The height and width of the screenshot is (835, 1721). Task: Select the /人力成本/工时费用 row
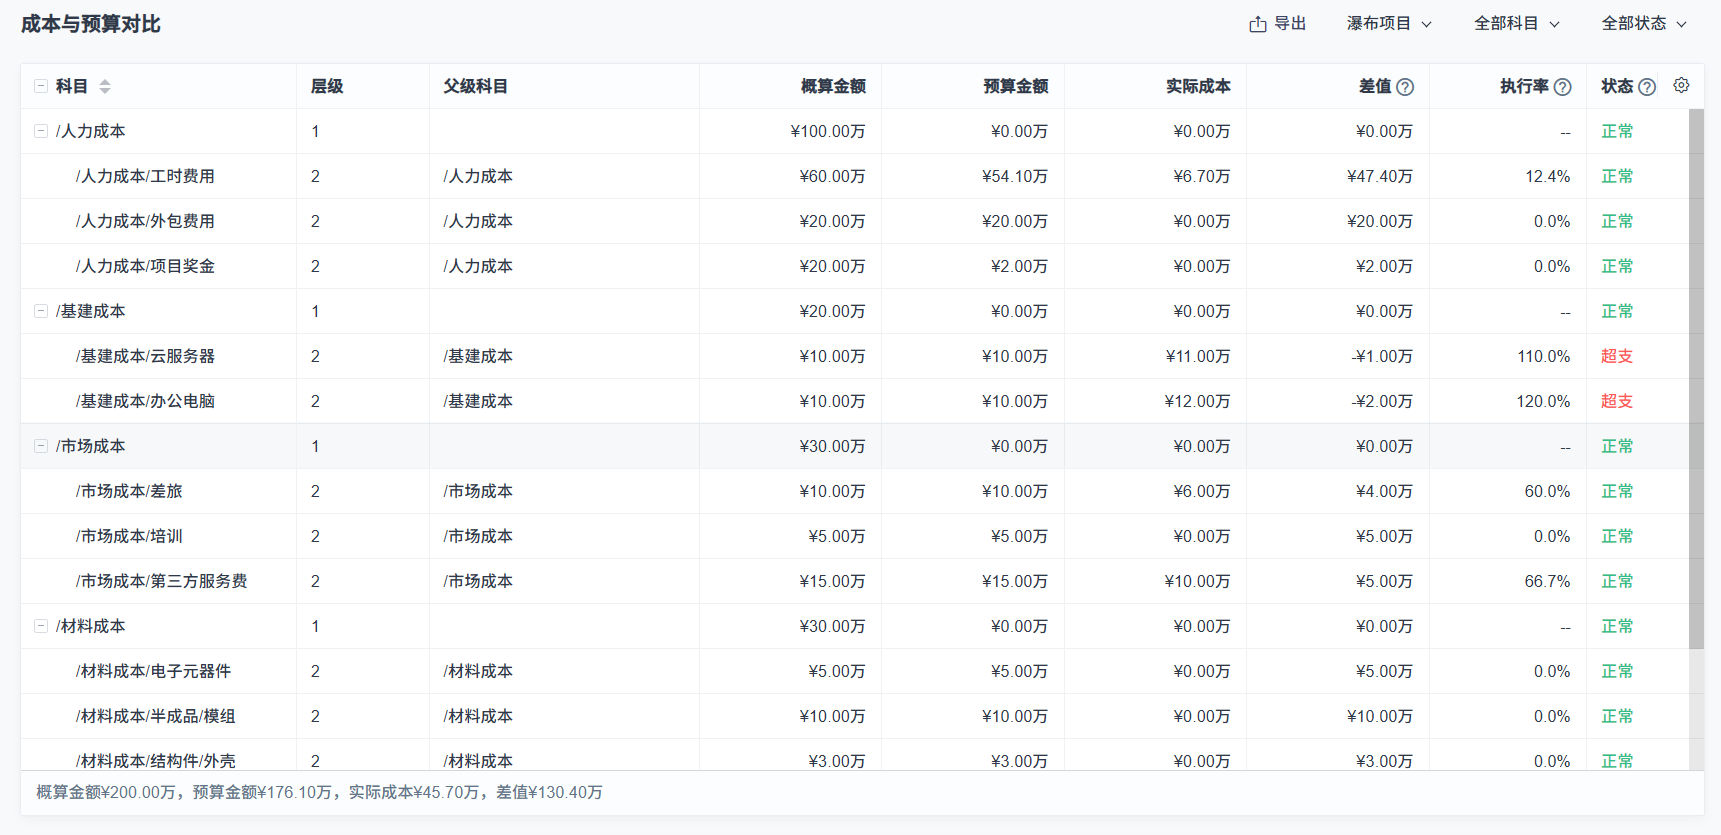854,176
